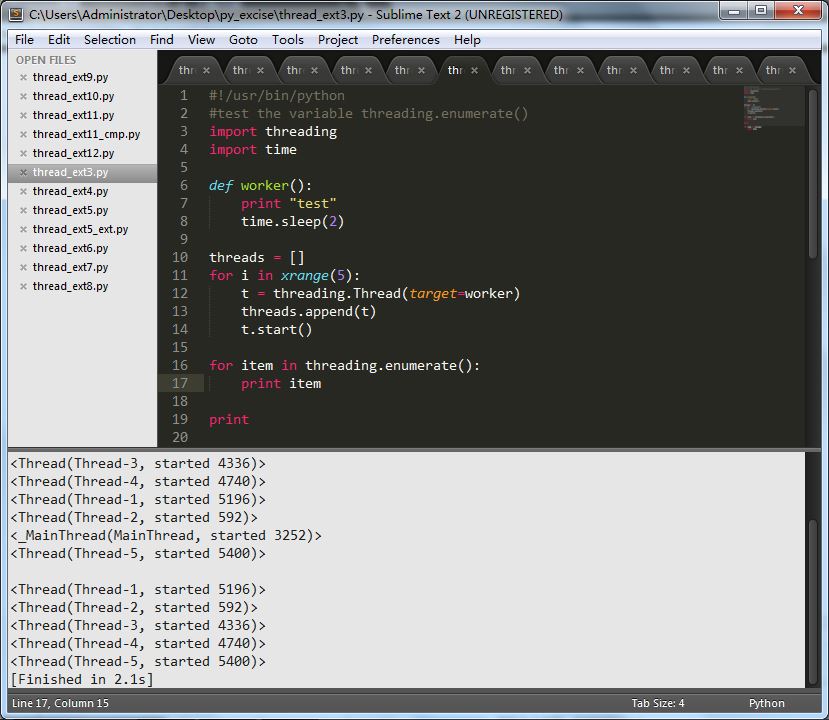
Task: Open thread_ext12.py from the sidebar
Action: (x=73, y=154)
